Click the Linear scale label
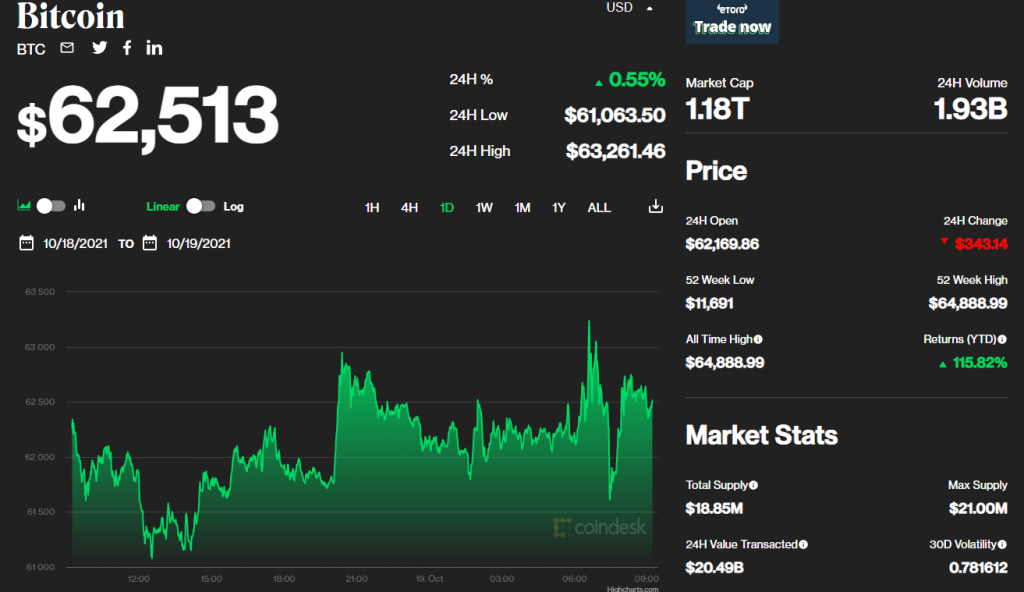Screen dimensions: 1024x592 click(x=163, y=206)
